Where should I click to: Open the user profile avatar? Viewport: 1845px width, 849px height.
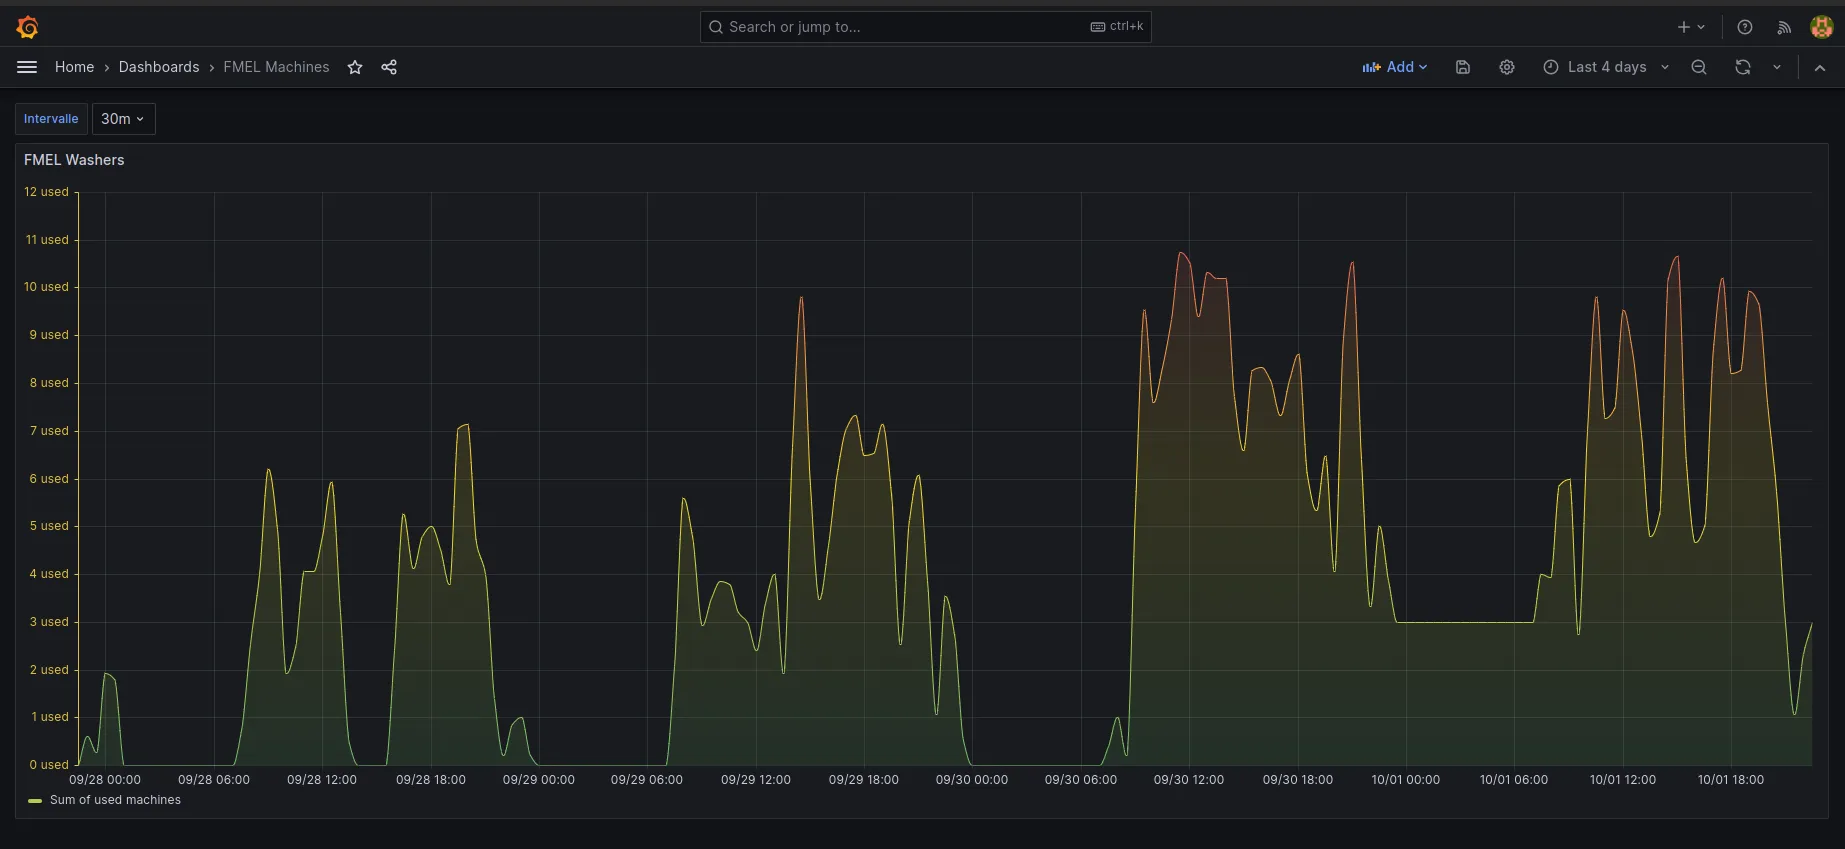(x=1821, y=27)
